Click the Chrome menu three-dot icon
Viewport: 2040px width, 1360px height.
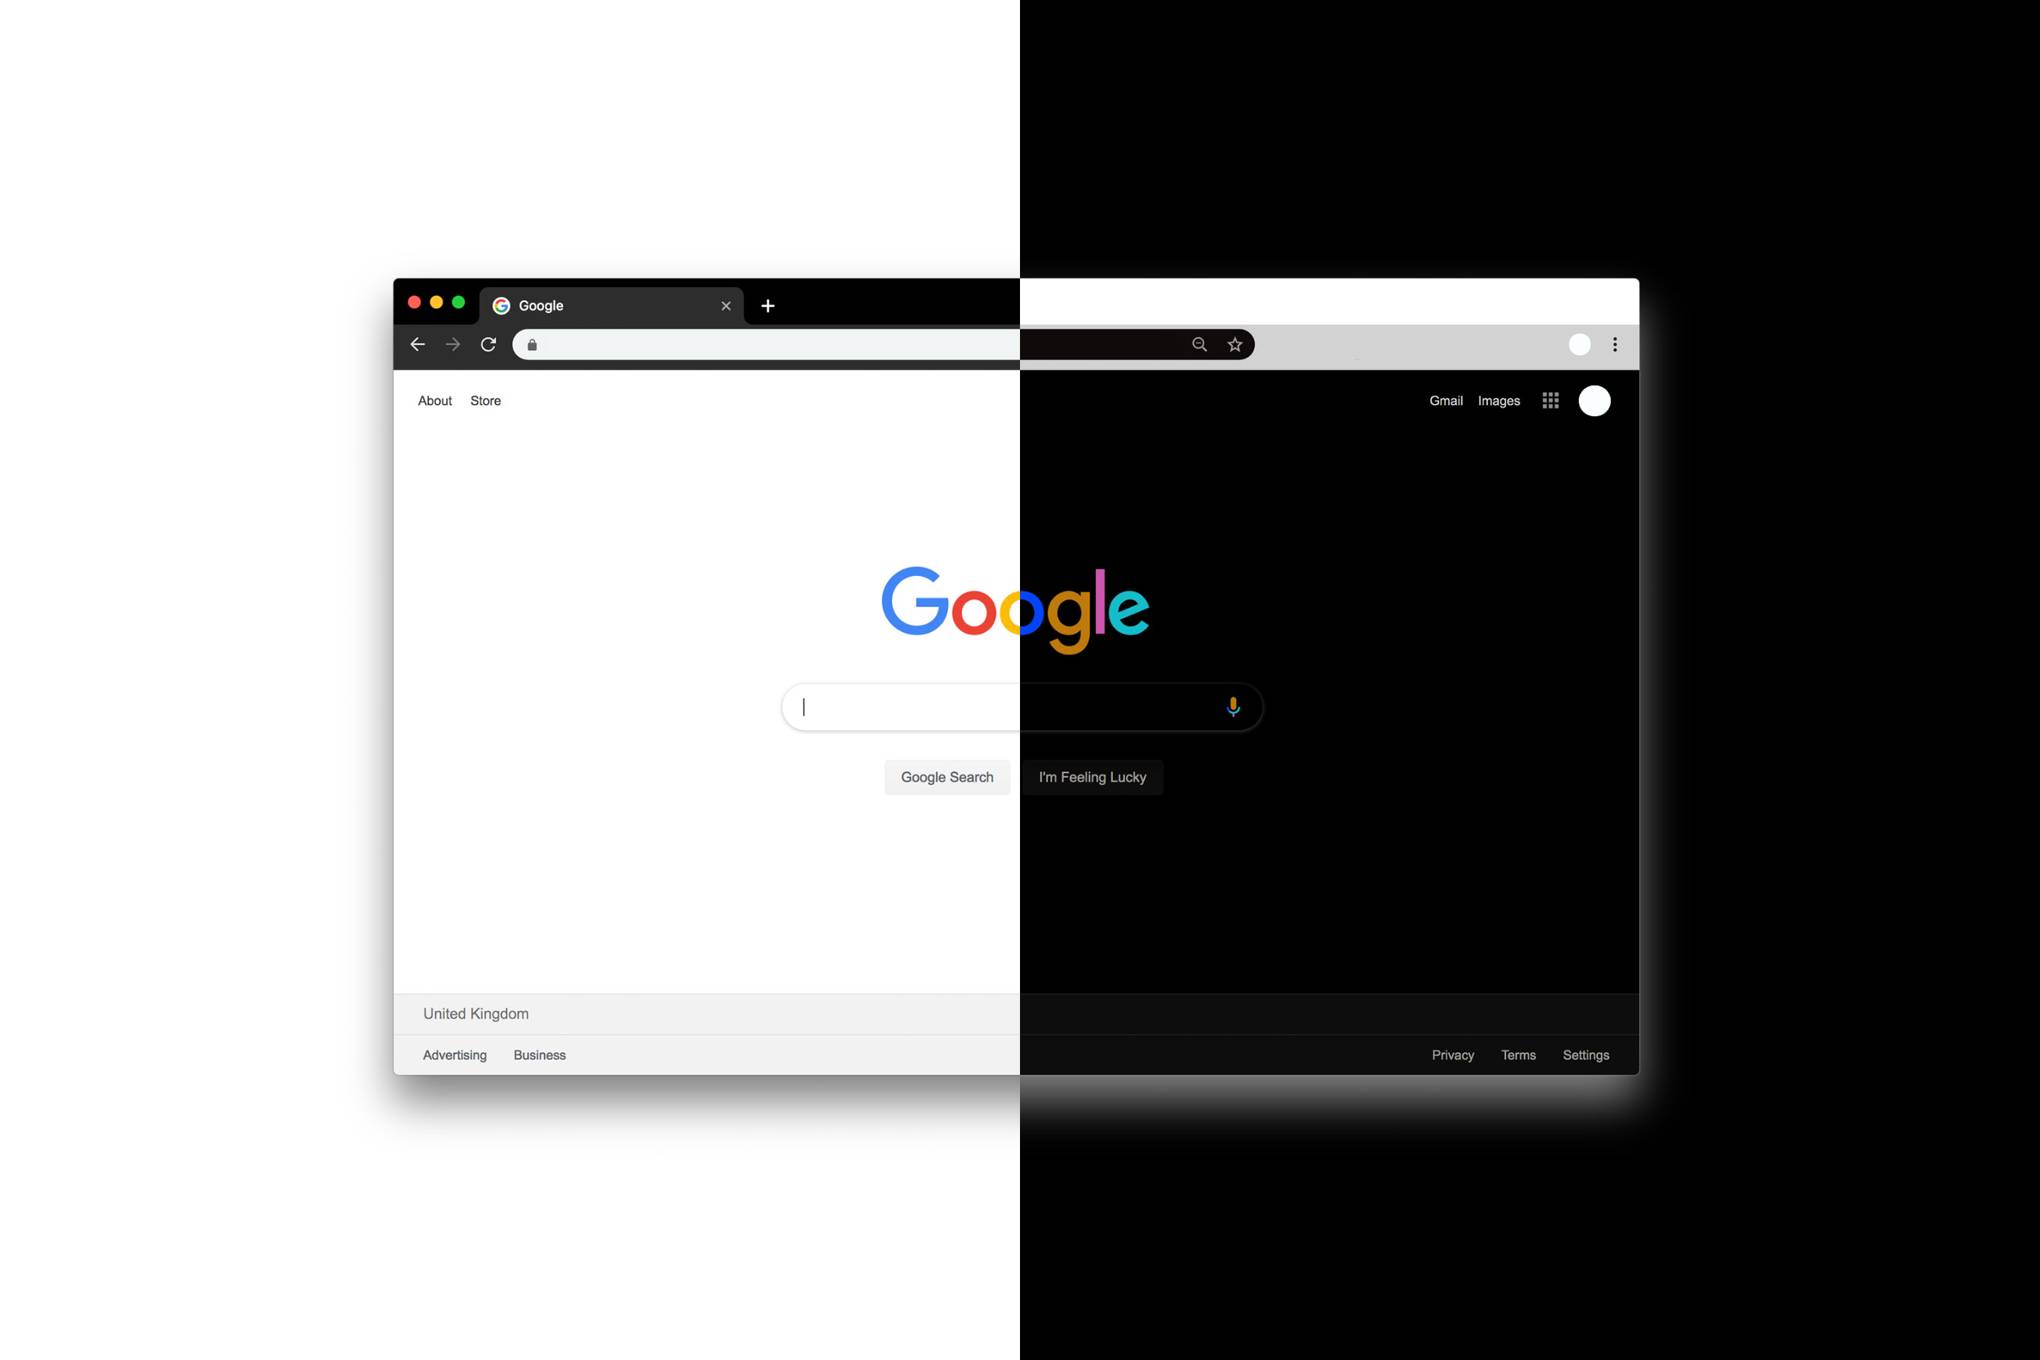1615,345
